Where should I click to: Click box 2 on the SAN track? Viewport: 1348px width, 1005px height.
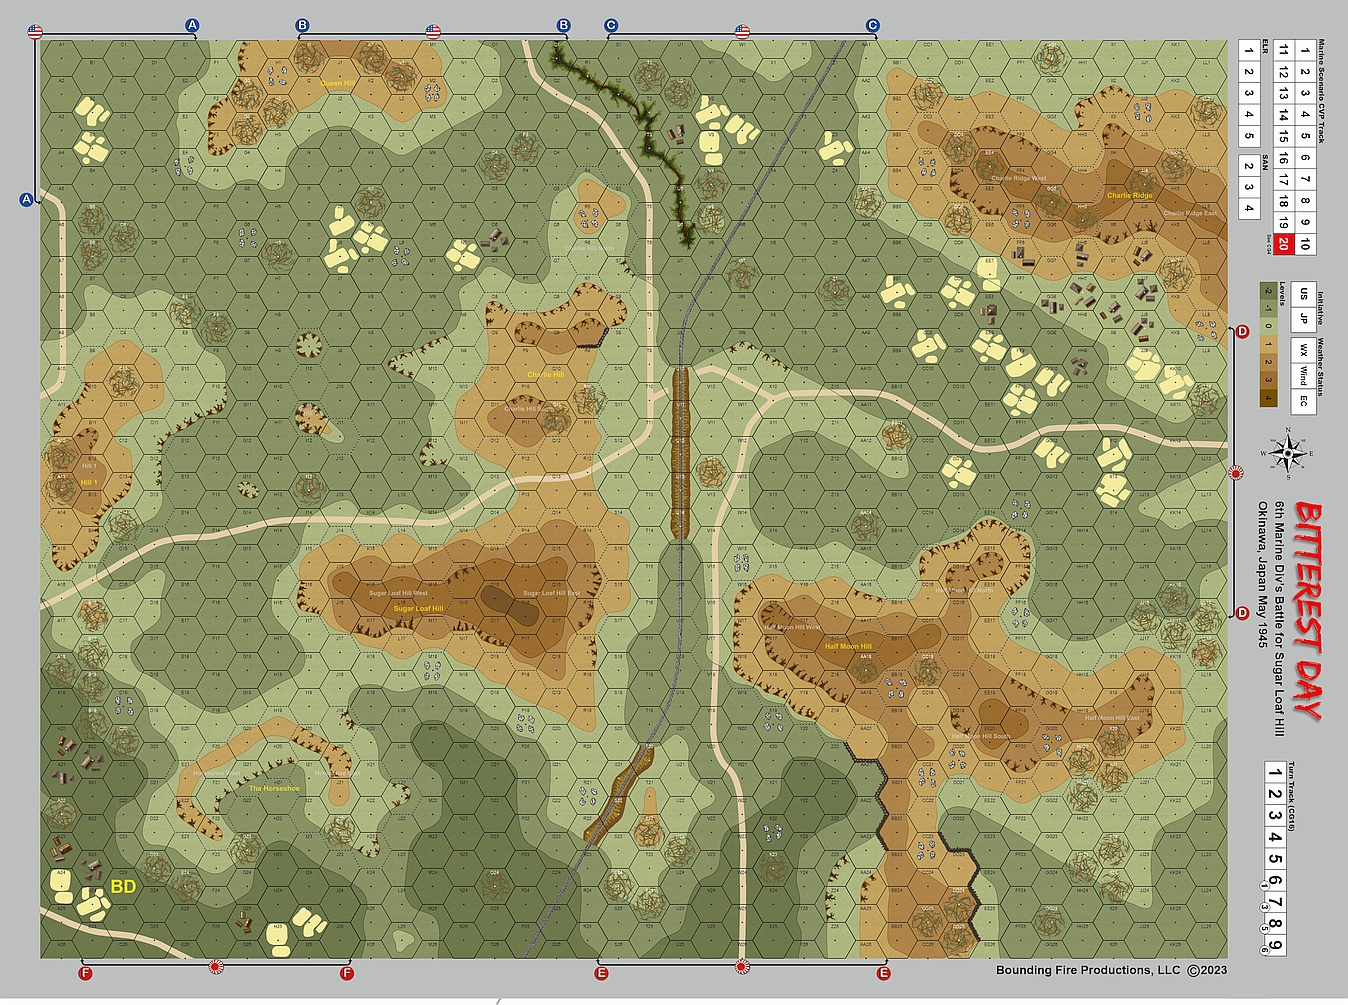point(1249,166)
